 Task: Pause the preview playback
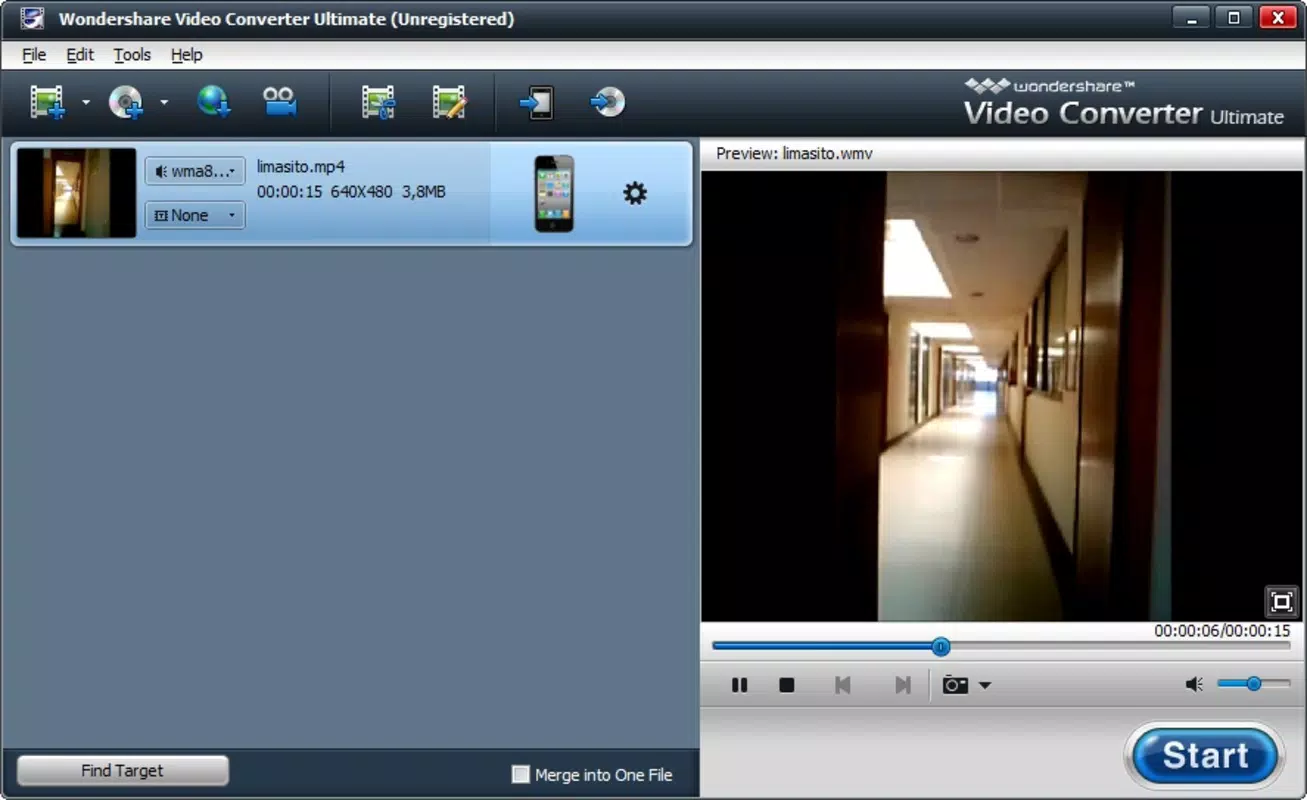739,685
